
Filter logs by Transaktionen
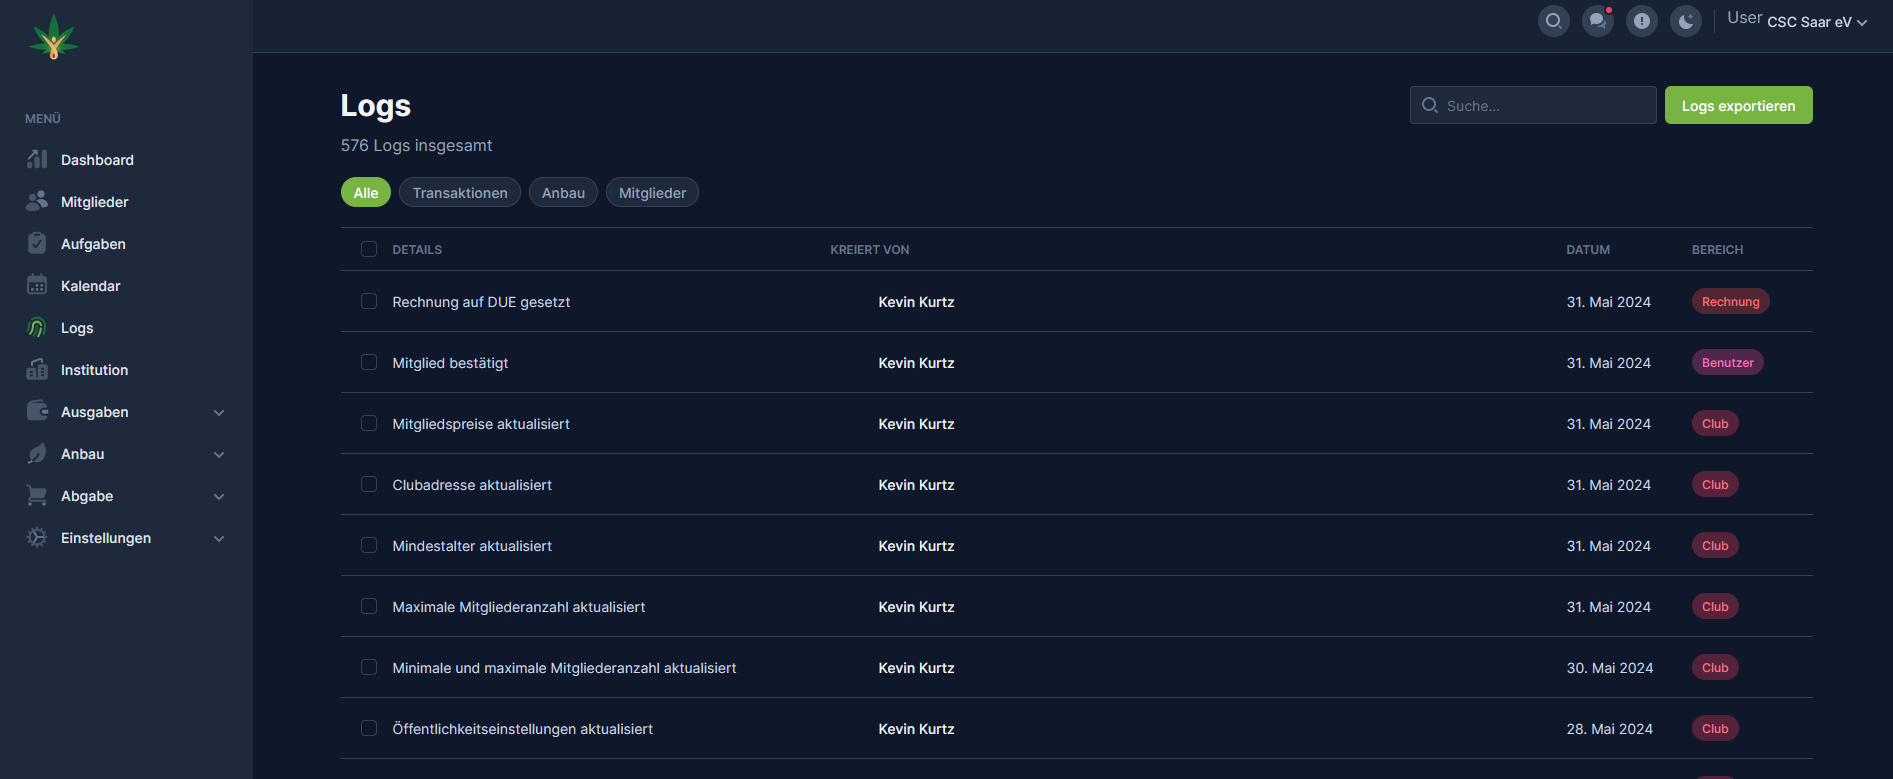coord(460,193)
